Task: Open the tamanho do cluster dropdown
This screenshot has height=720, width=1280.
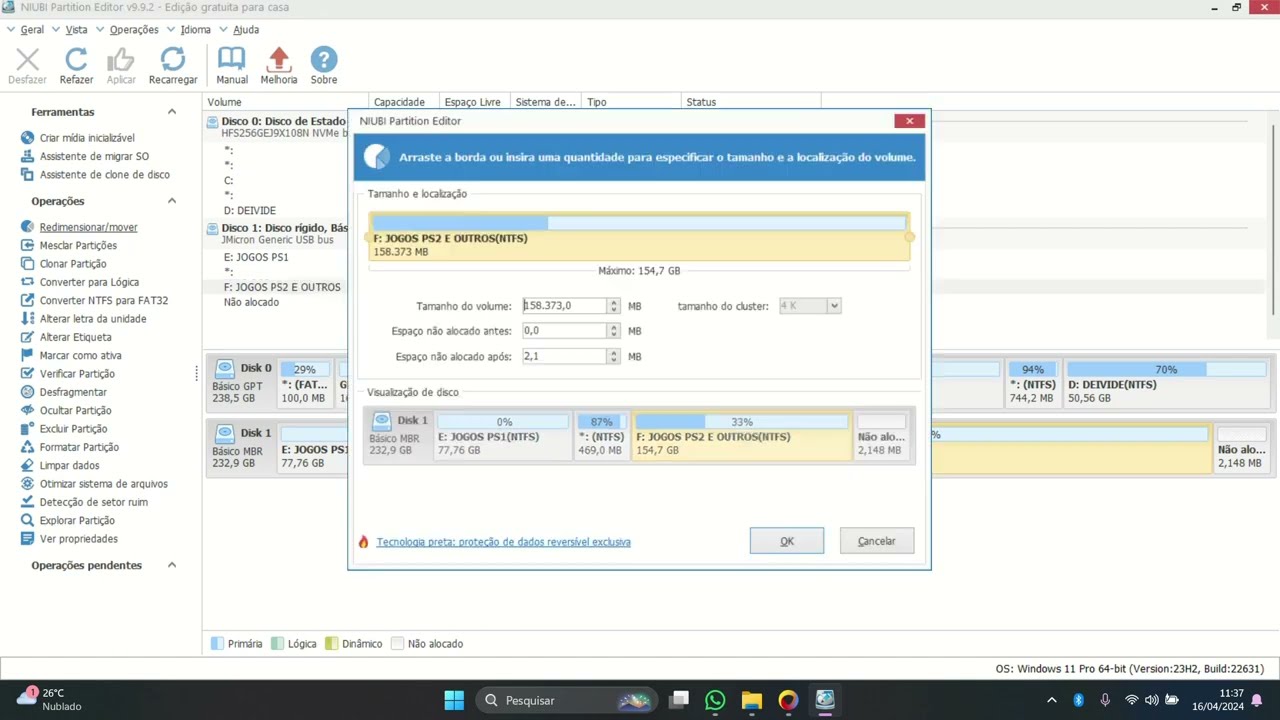Action: pos(834,306)
